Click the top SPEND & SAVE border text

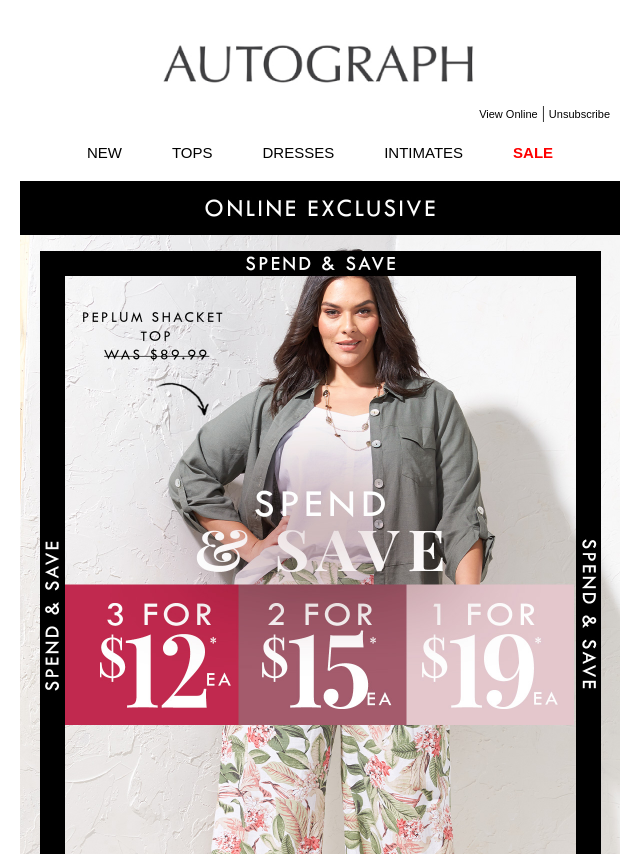[x=321, y=264]
